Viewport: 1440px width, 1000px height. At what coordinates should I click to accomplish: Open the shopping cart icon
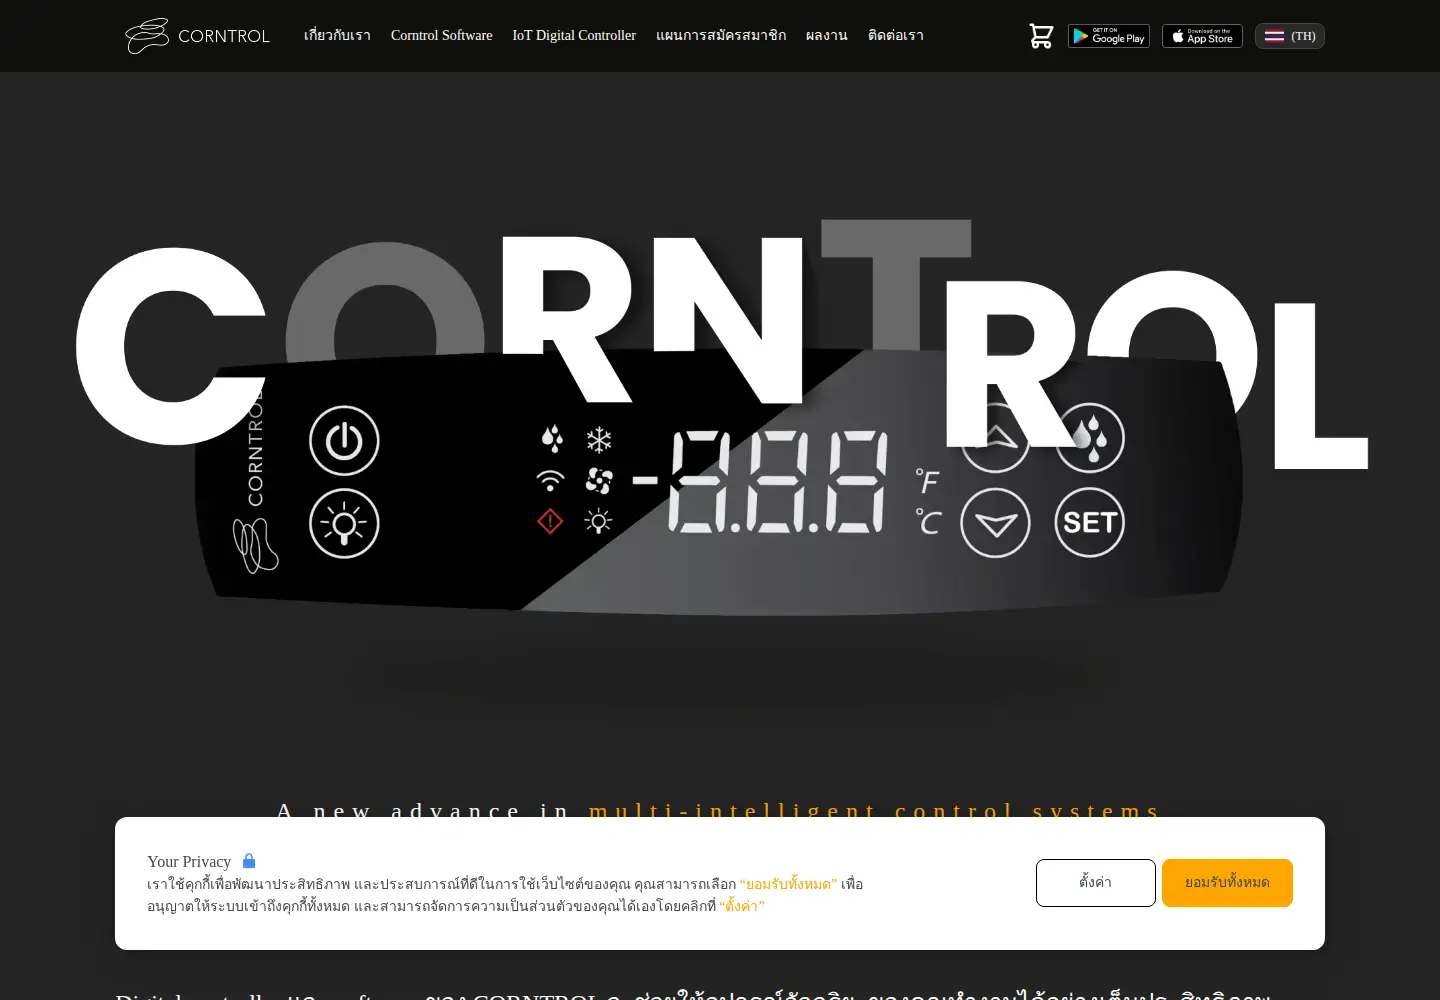(1041, 36)
